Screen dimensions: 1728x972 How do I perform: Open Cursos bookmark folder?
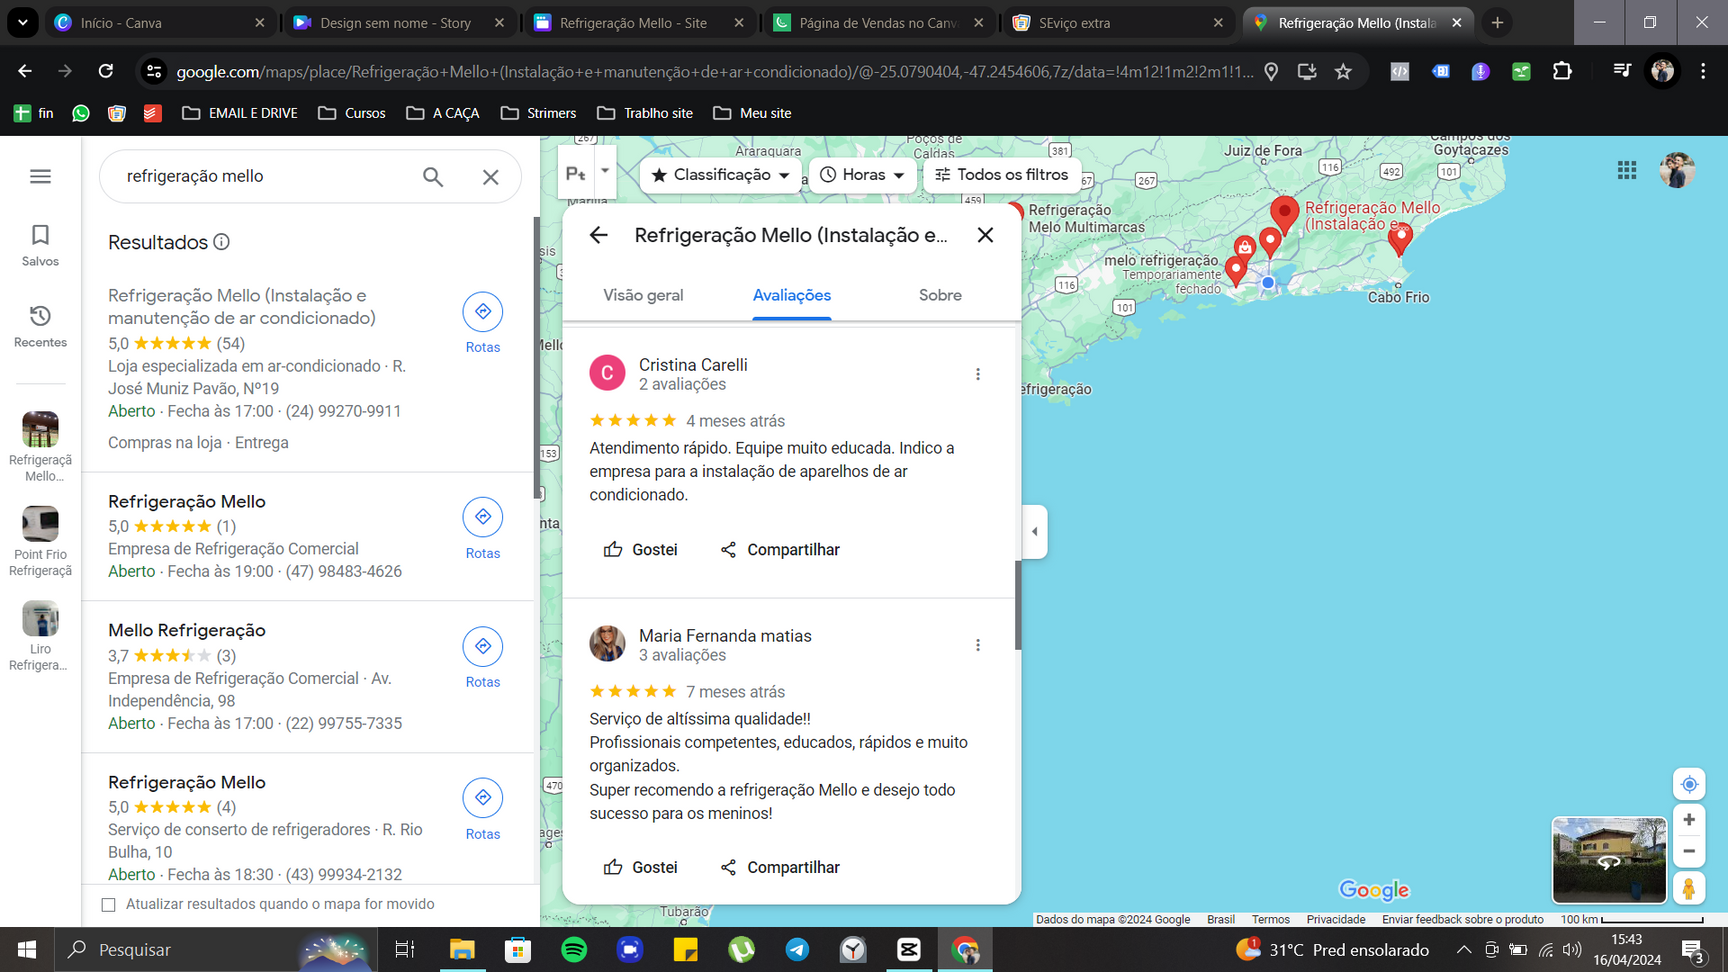(x=352, y=113)
